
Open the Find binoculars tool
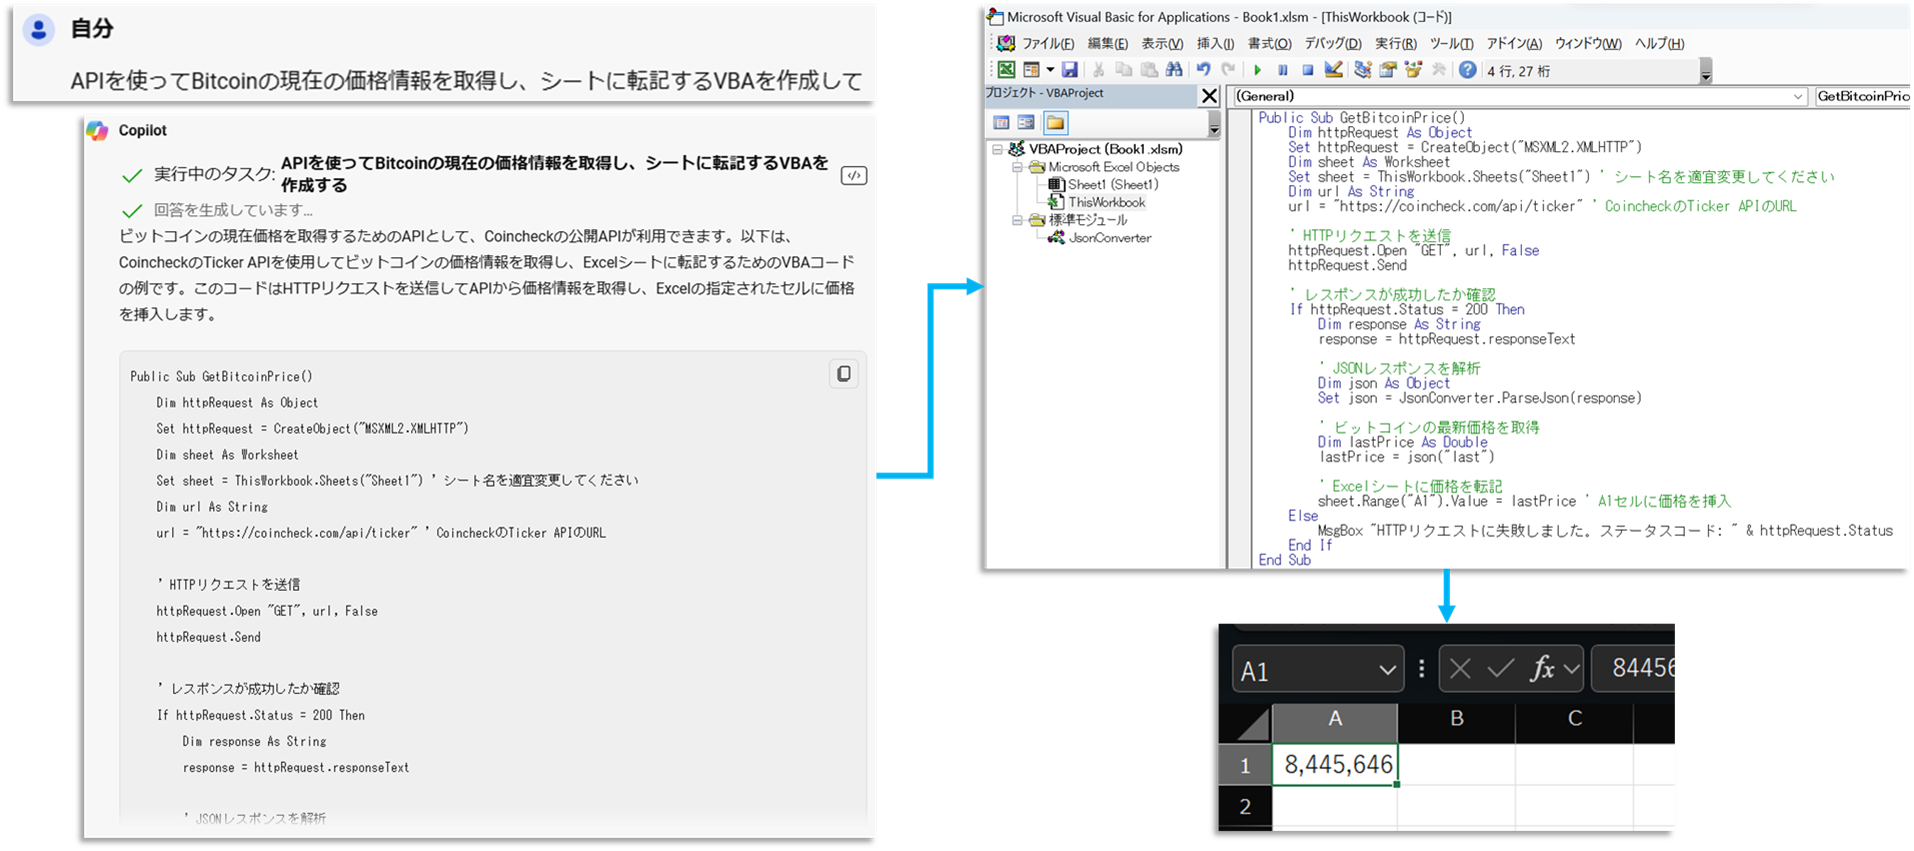(1174, 70)
